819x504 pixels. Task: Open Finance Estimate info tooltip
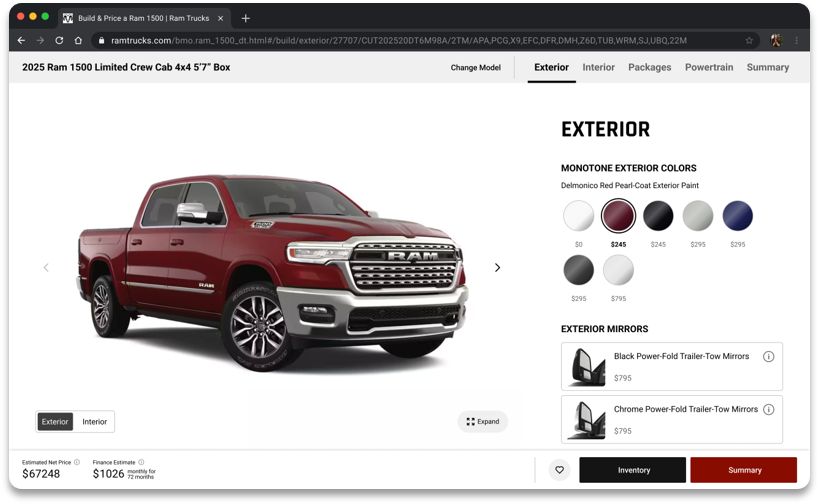click(141, 462)
